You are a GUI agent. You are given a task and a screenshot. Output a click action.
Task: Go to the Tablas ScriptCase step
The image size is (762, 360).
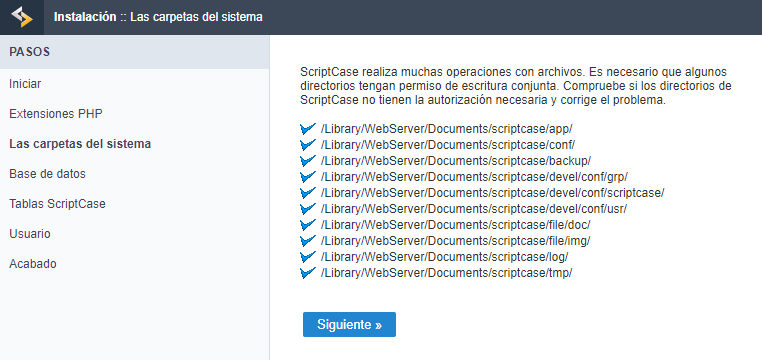57,204
